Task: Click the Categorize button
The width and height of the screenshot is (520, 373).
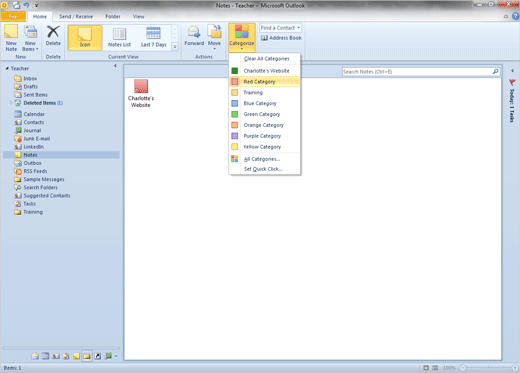Action: [242, 37]
